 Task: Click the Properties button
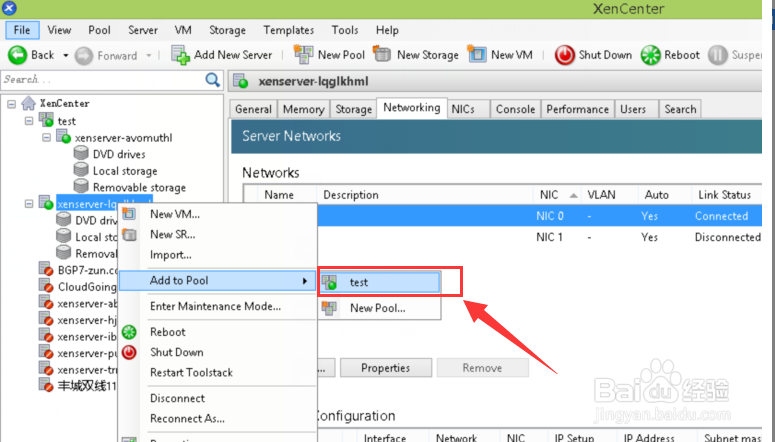[386, 368]
